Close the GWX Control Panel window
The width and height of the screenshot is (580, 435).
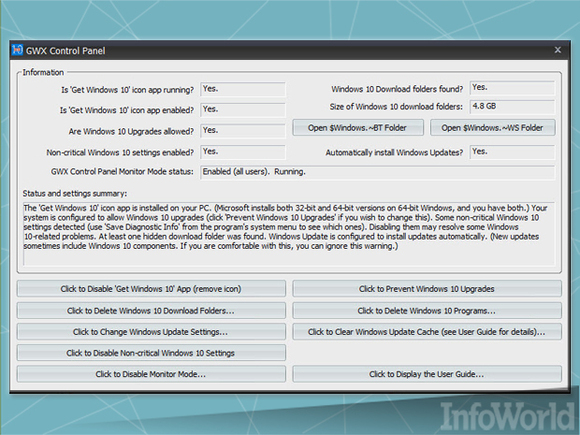(x=558, y=50)
